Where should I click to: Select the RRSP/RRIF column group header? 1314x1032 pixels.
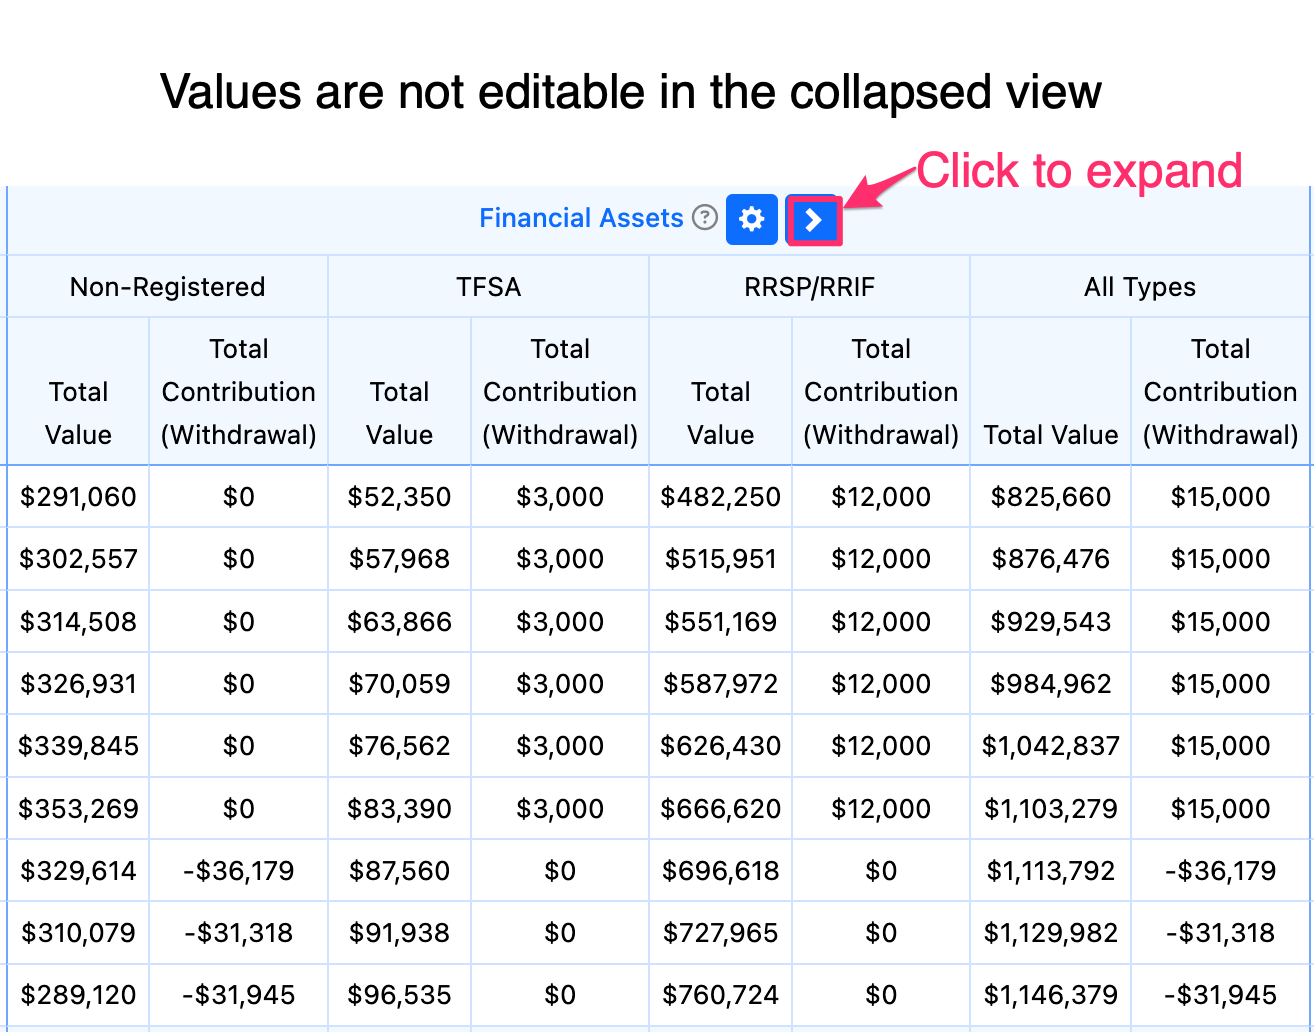[x=810, y=287]
